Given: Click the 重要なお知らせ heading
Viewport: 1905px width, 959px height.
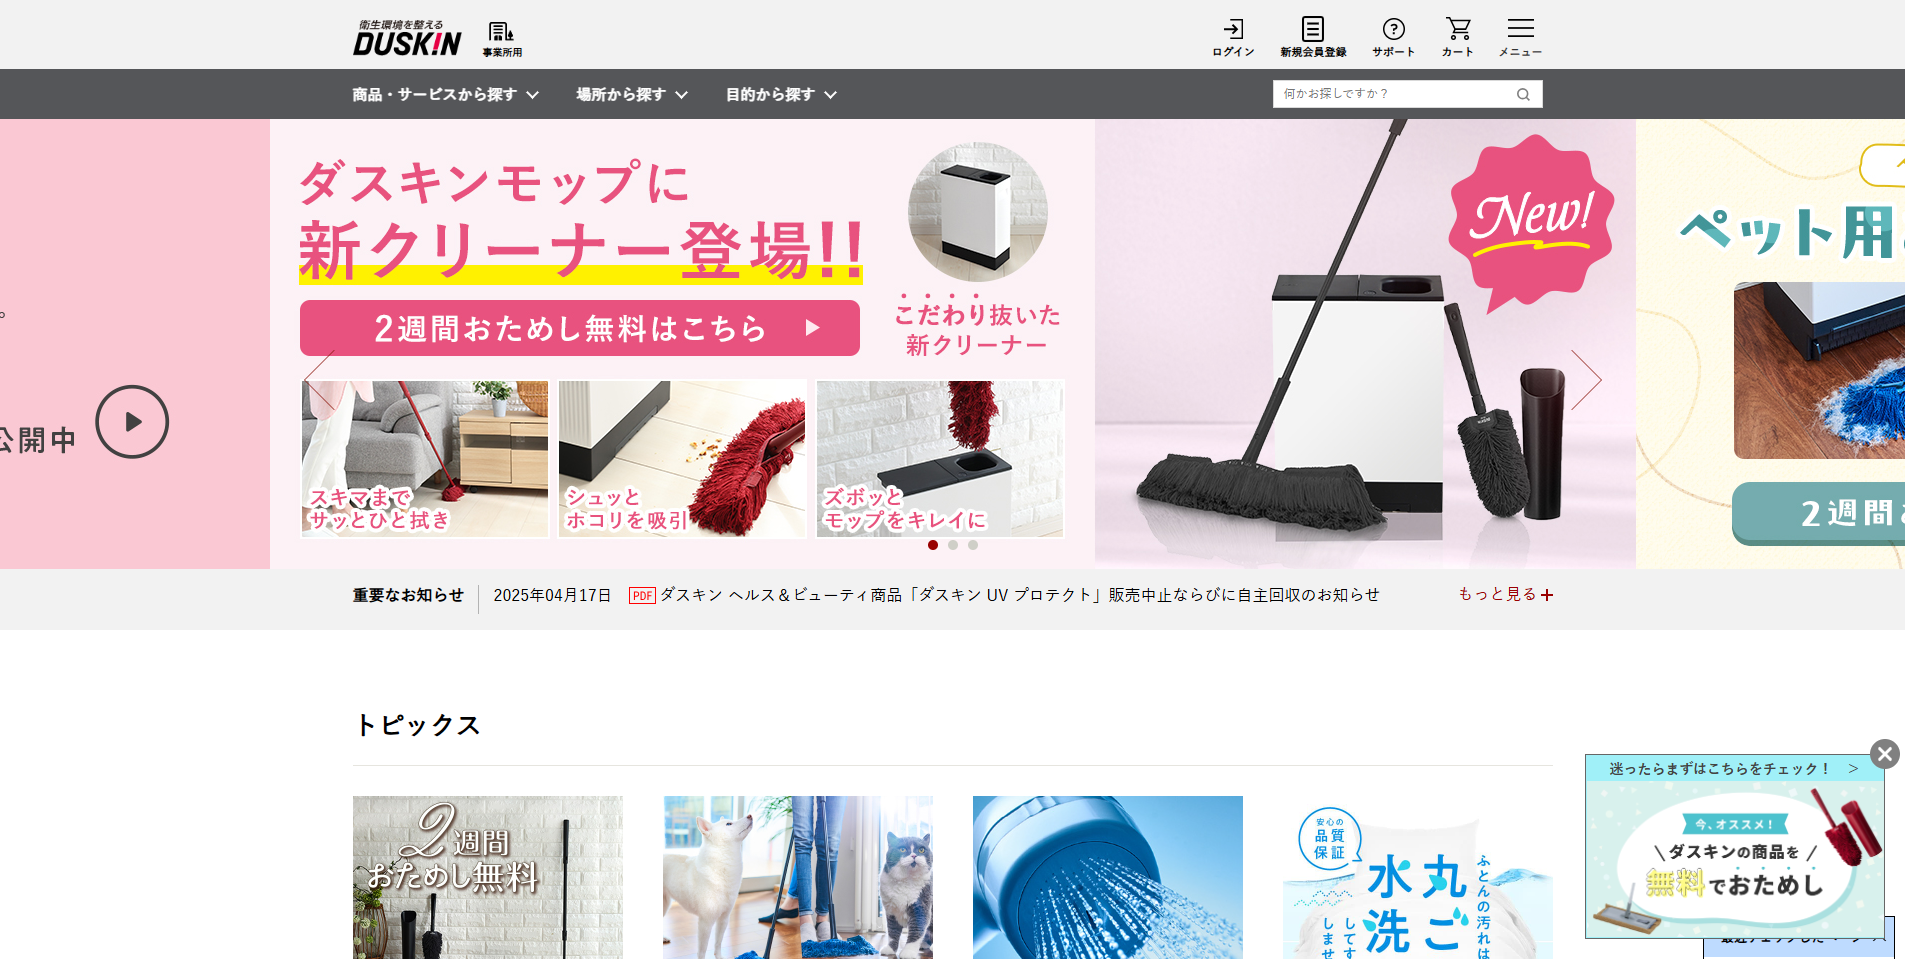Looking at the screenshot, I should click(x=408, y=595).
